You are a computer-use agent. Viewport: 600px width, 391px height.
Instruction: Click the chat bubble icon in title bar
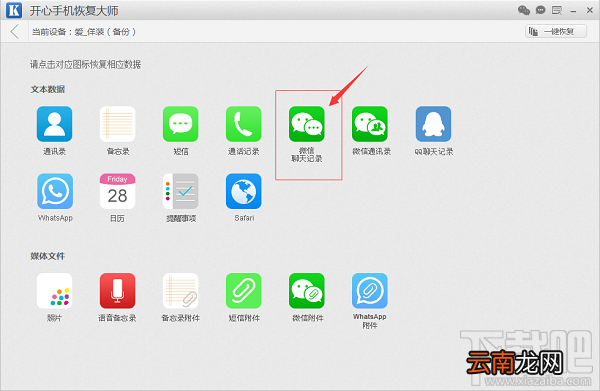[x=540, y=10]
